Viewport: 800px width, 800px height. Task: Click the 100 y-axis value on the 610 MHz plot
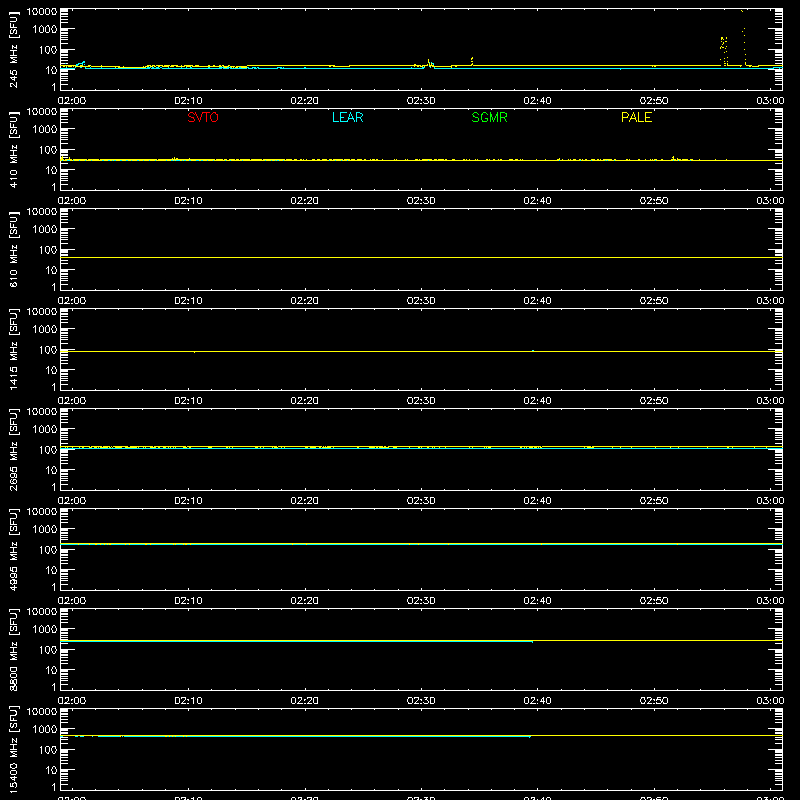tap(47, 249)
